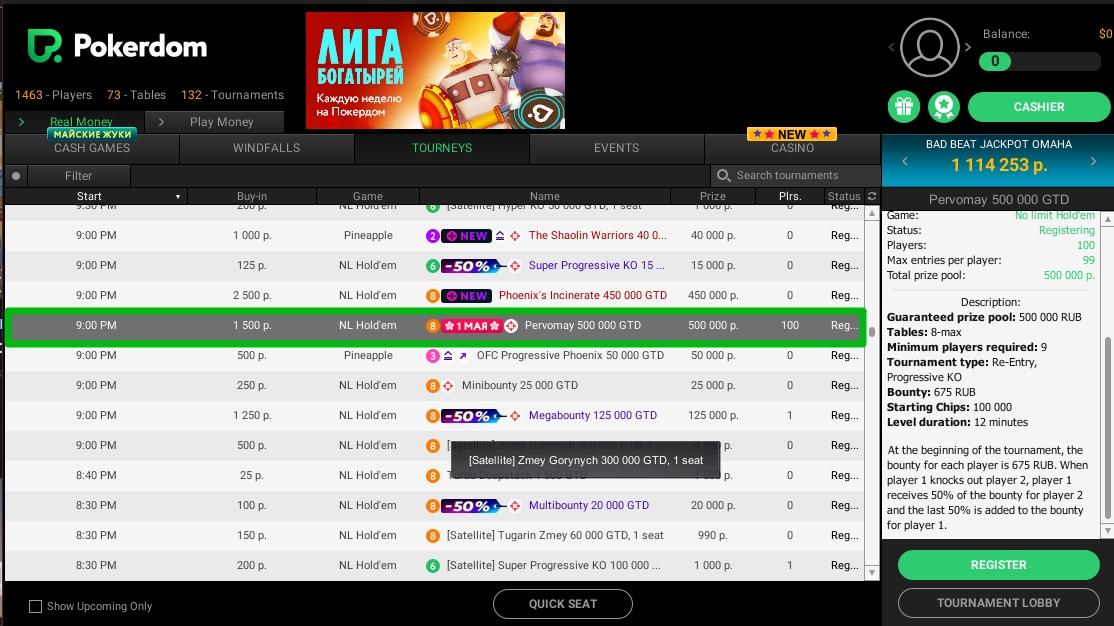Image resolution: width=1114 pixels, height=626 pixels.
Task: Expand the Real Money mode arrow
Action: [x=21, y=122]
